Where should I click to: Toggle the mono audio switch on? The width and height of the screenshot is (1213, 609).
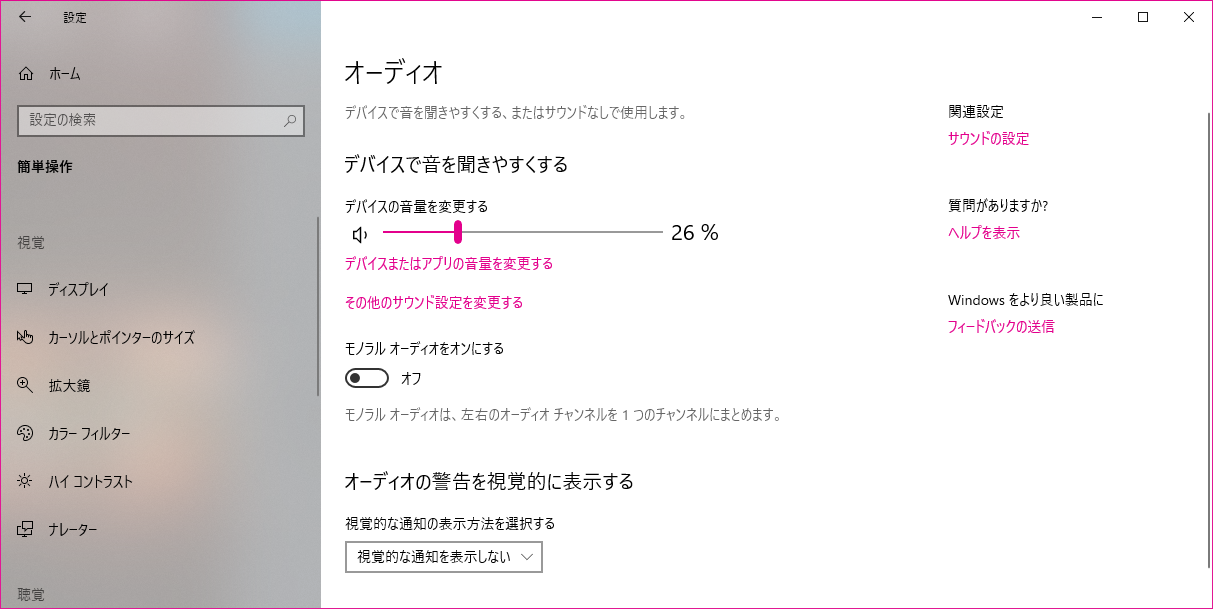(366, 378)
